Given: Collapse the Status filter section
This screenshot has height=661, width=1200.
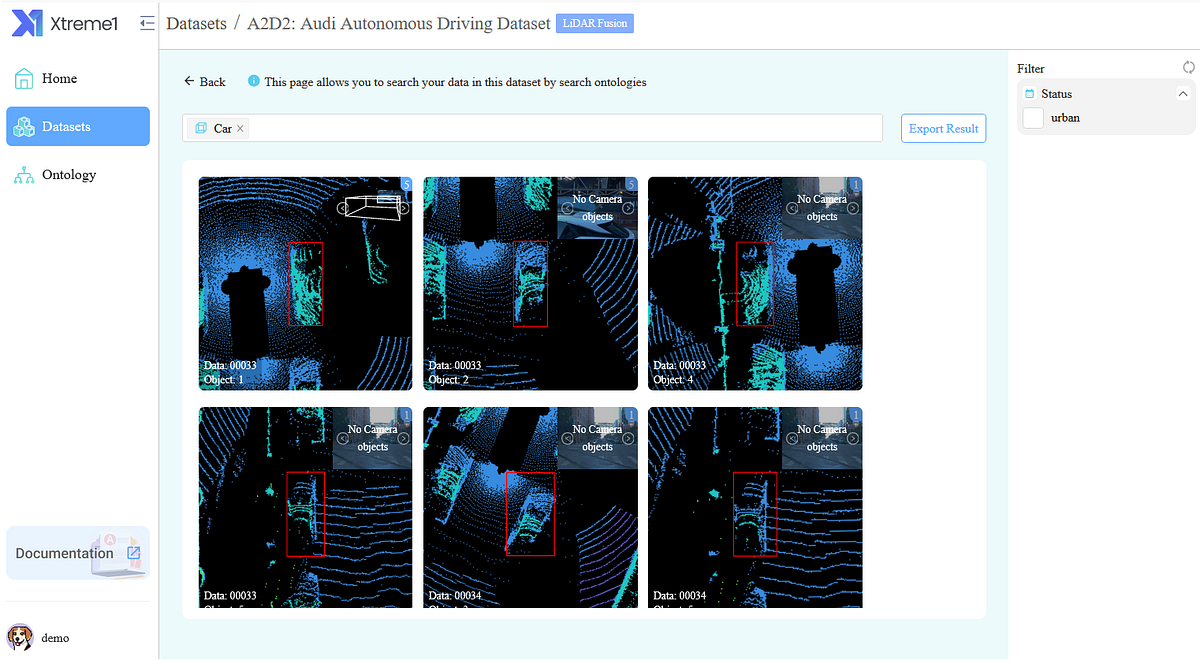Looking at the screenshot, I should (x=1183, y=93).
